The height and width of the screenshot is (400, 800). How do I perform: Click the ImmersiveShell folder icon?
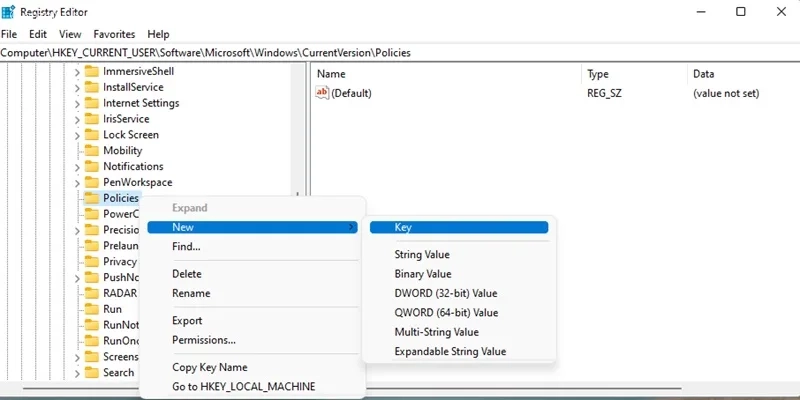tap(91, 71)
